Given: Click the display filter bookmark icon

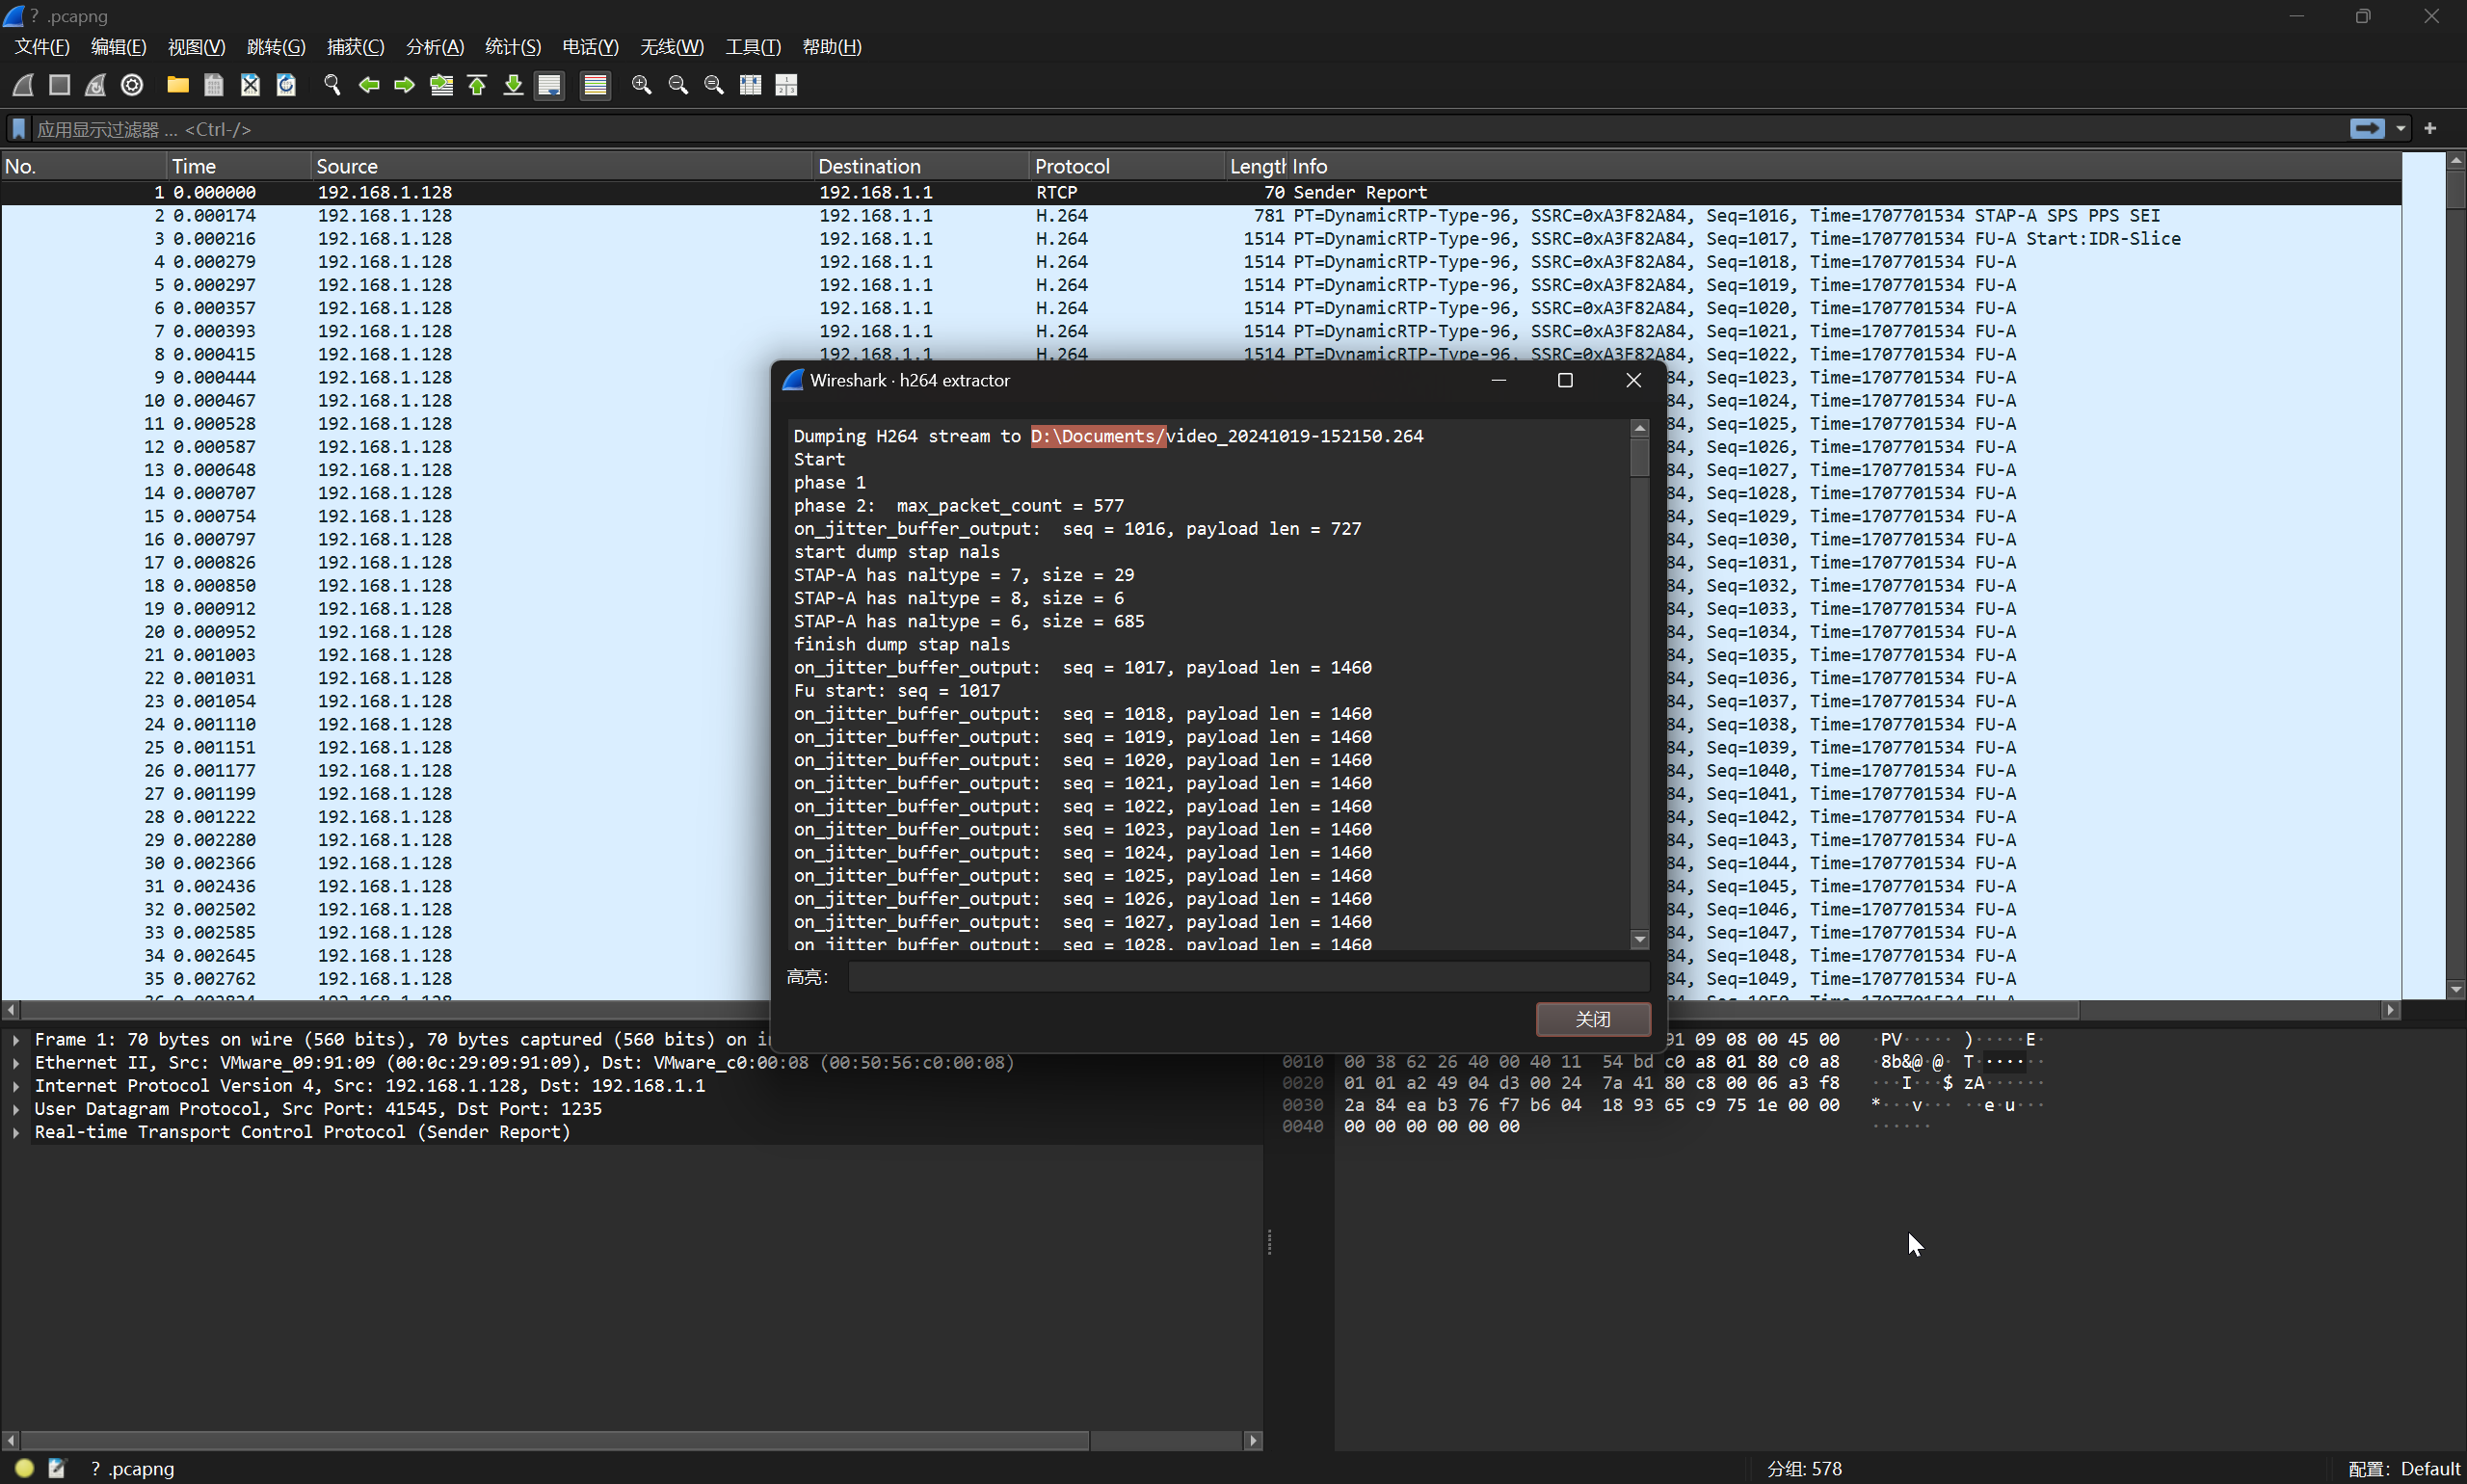Looking at the screenshot, I should click(18, 129).
